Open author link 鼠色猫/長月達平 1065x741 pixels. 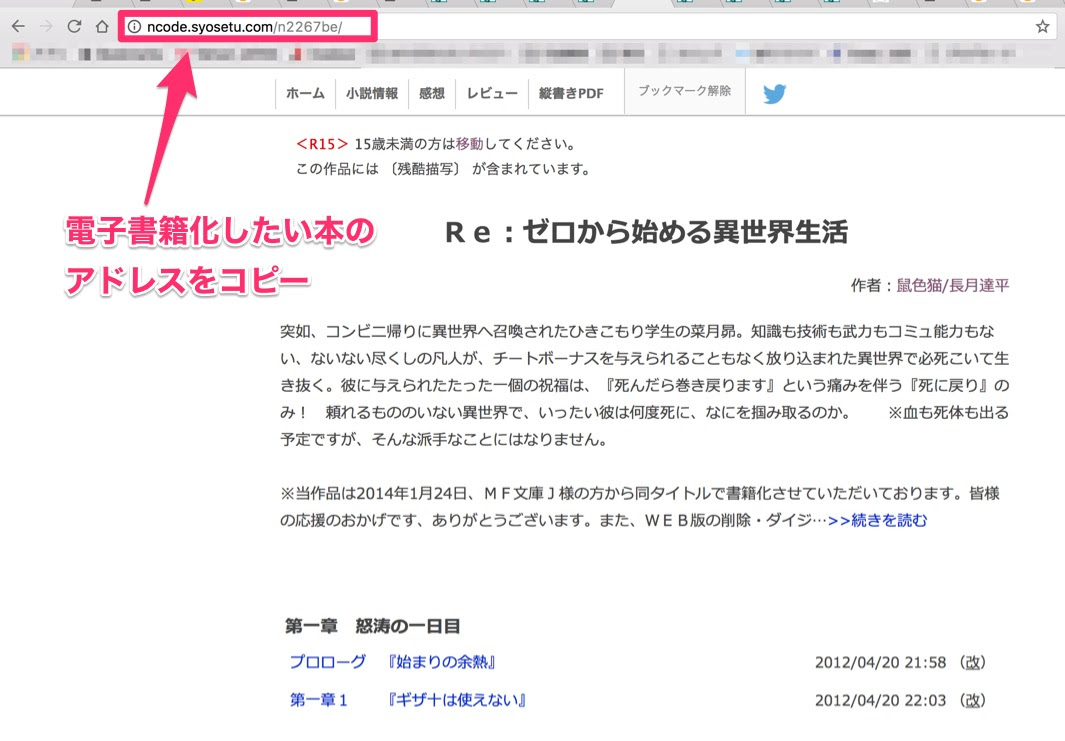click(x=953, y=285)
